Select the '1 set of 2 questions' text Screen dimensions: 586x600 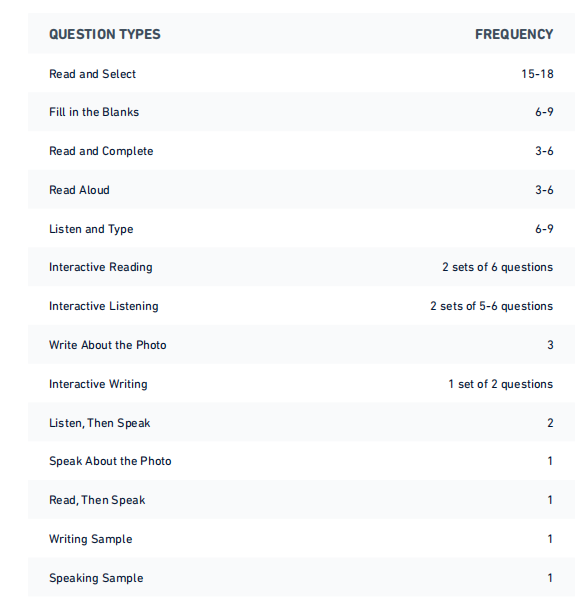pyautogui.click(x=501, y=384)
